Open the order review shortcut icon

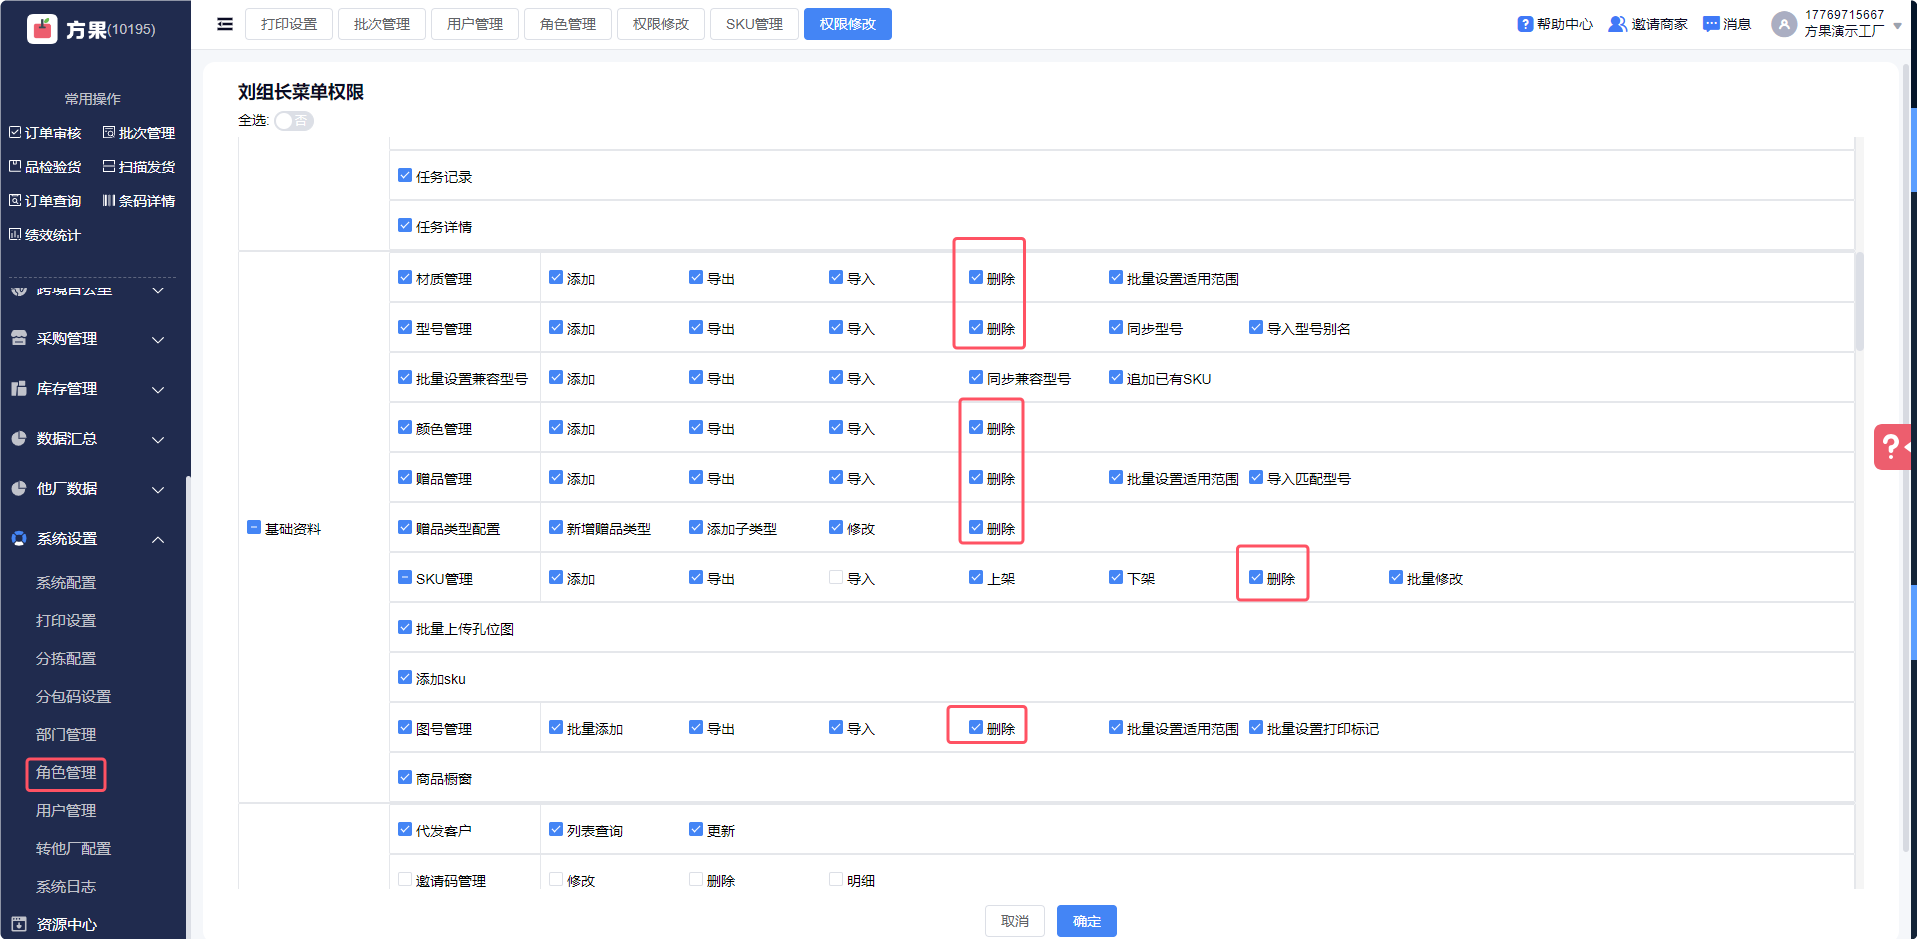(15, 133)
